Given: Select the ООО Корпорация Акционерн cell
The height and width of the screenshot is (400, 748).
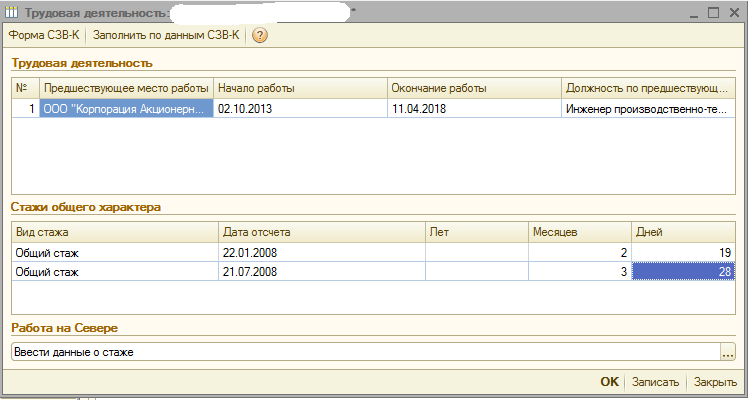Looking at the screenshot, I should tap(126, 108).
